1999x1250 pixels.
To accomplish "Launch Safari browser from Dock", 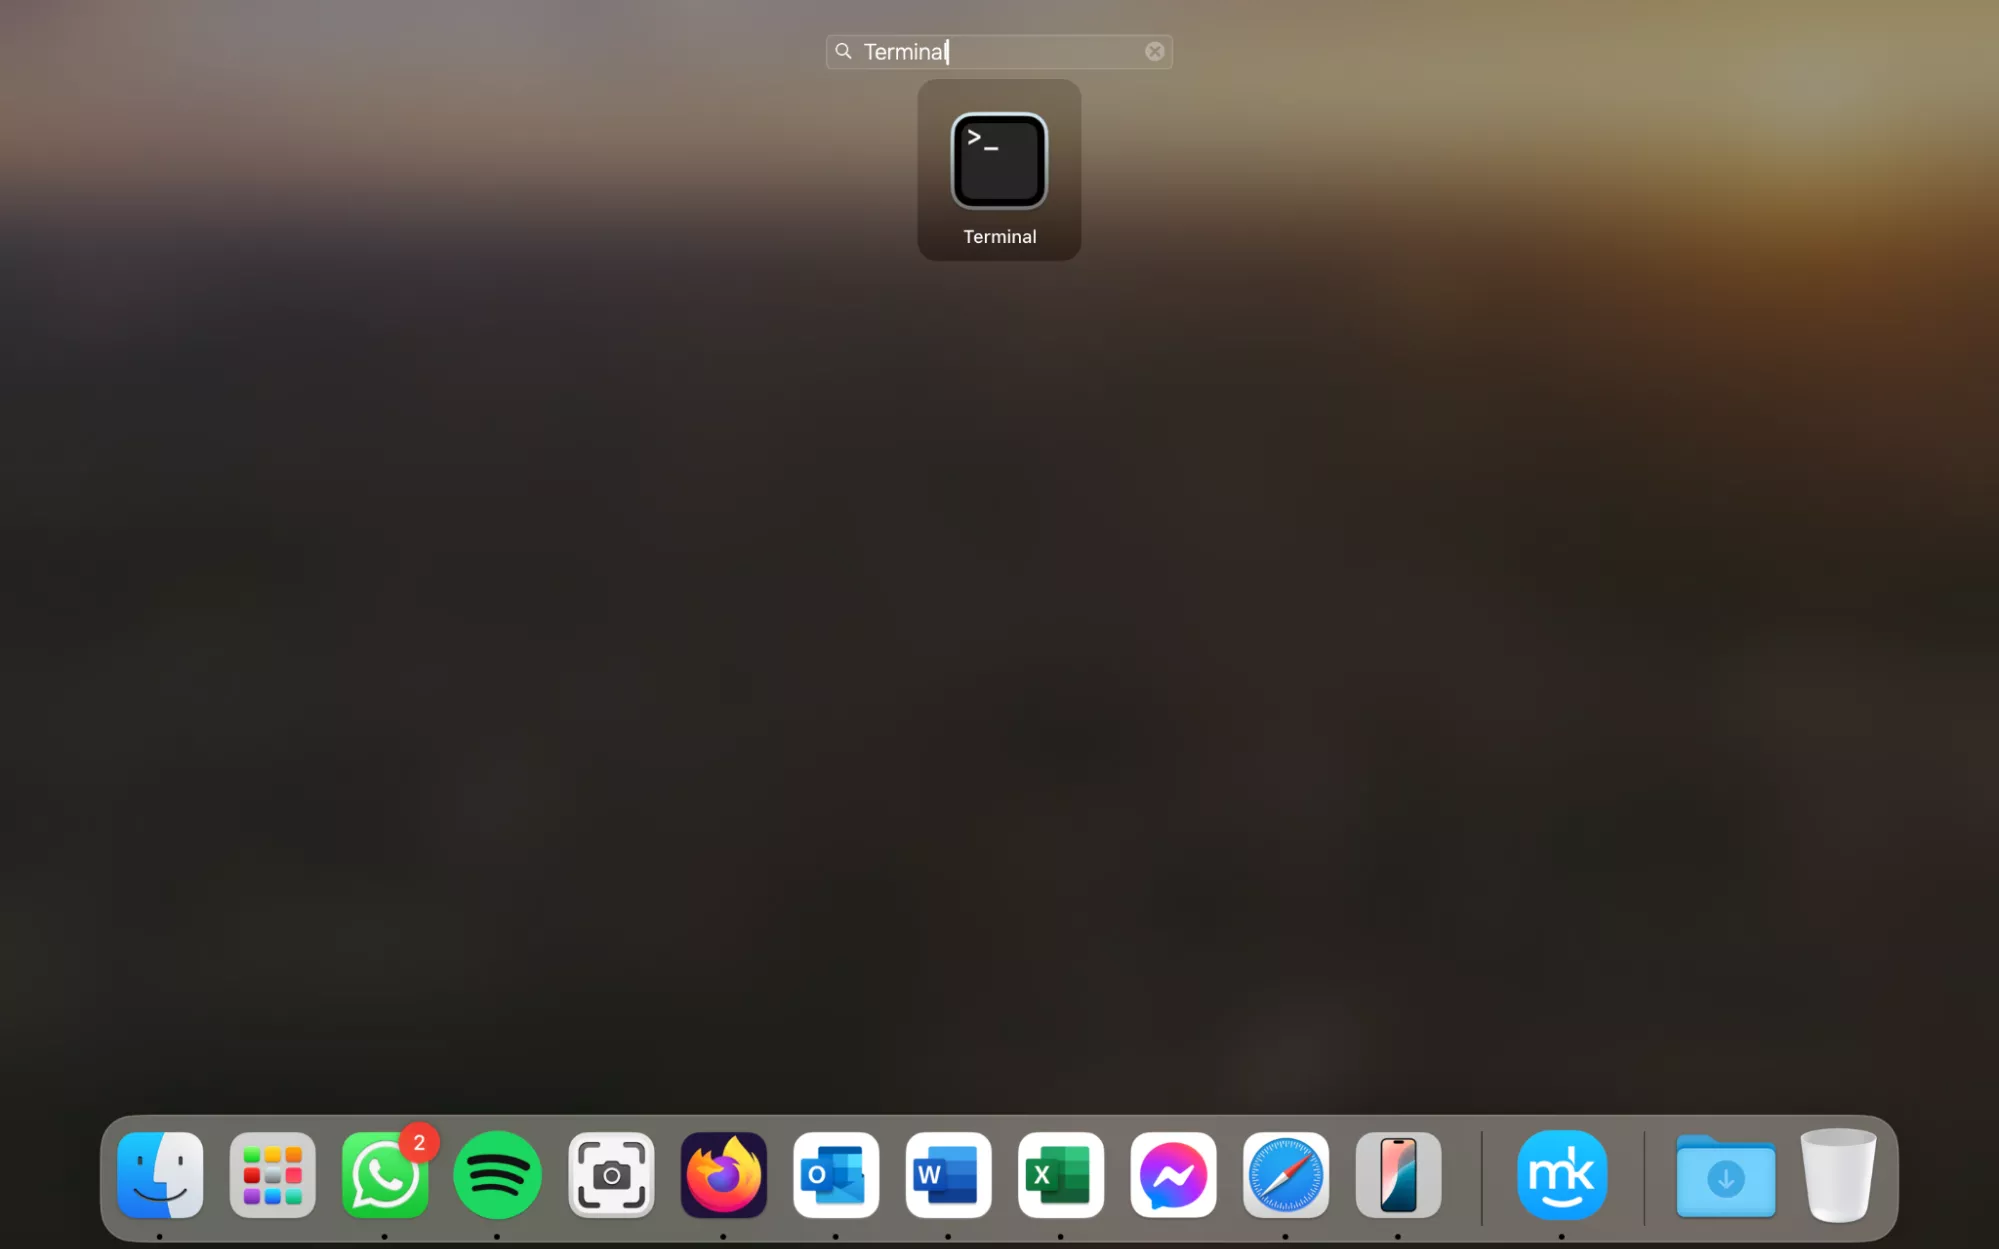I will point(1285,1175).
